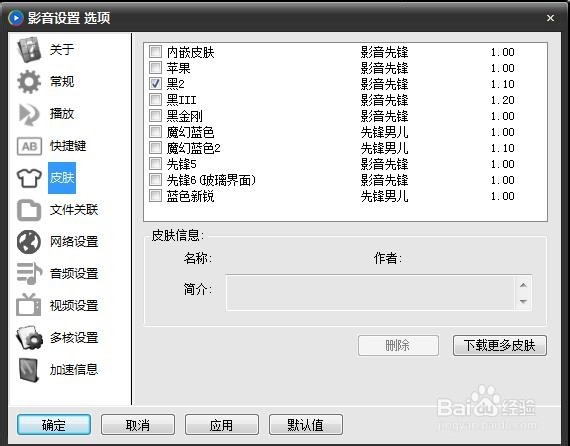
Task: Uncheck the 黑2 skin checkbox
Action: pos(156,84)
